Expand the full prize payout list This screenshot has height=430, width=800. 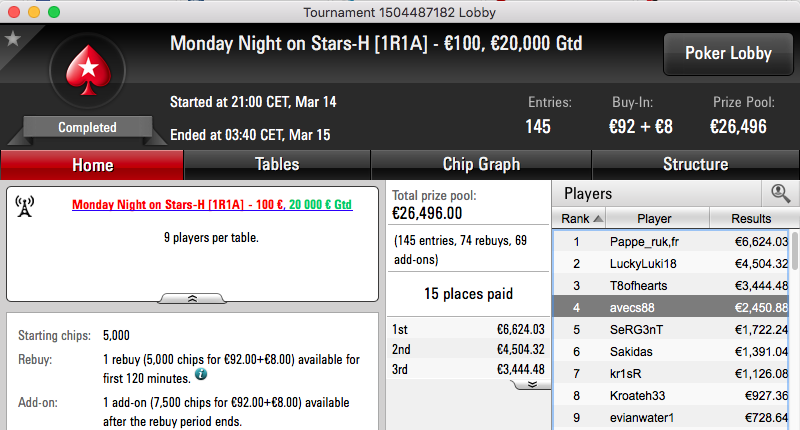tap(532, 385)
